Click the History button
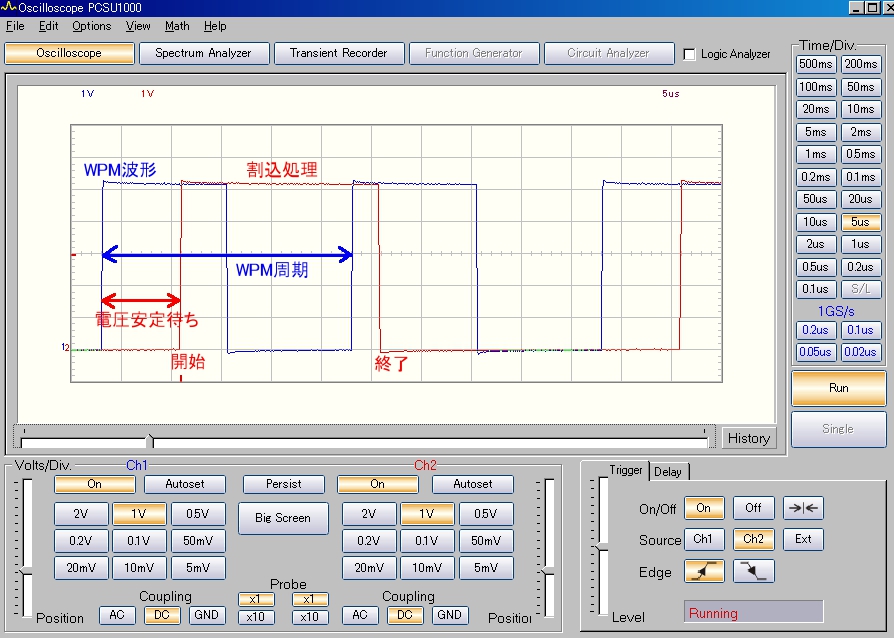 tap(748, 438)
